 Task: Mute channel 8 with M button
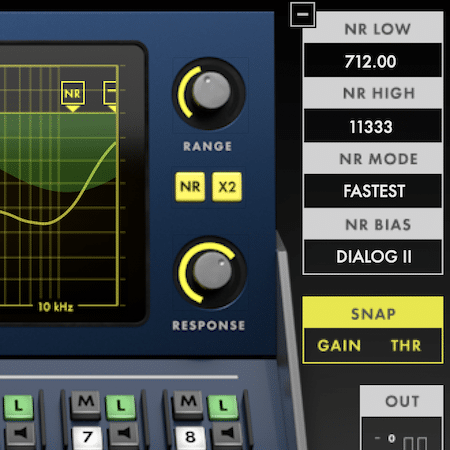click(188, 403)
